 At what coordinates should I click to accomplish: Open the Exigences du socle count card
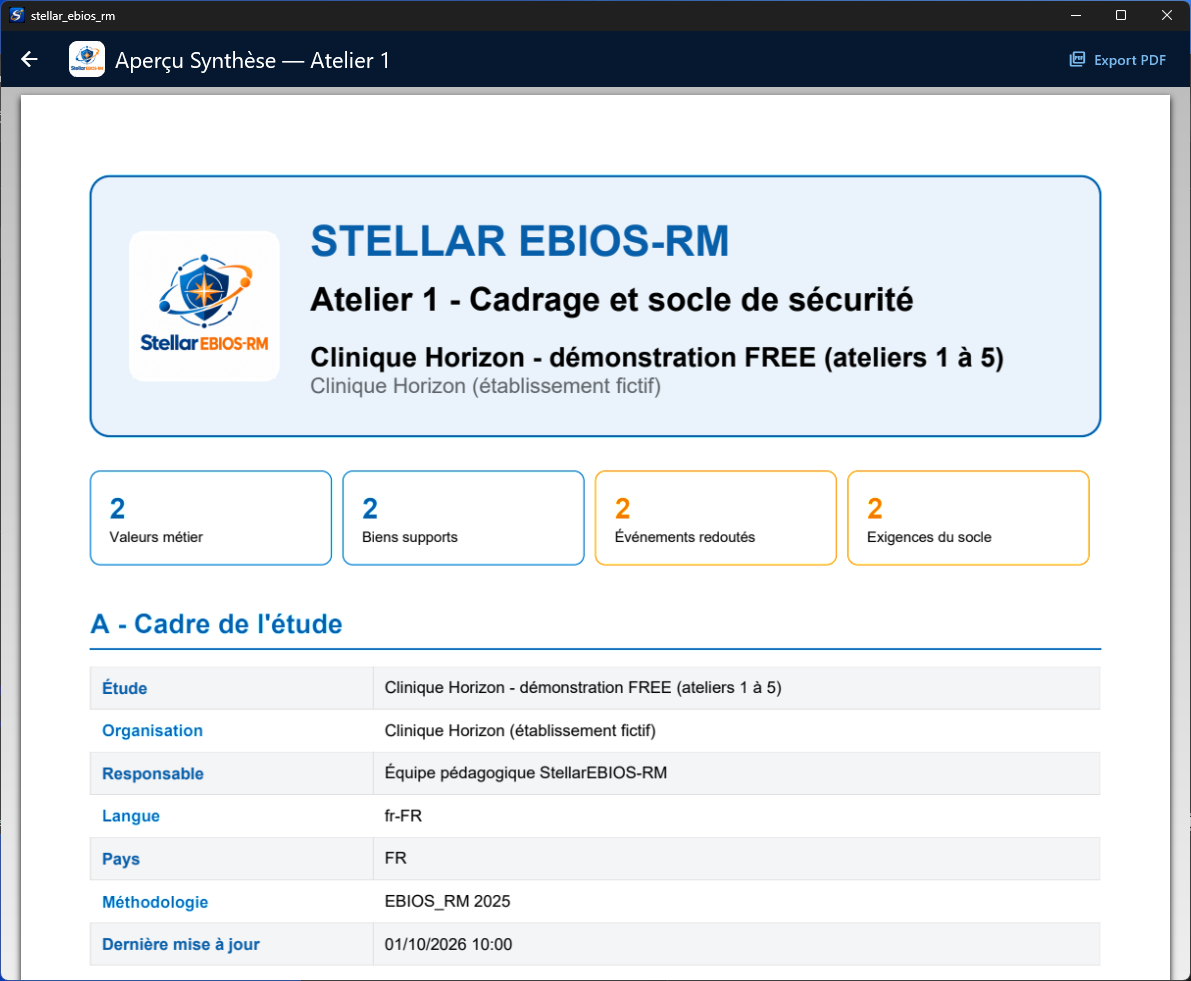(x=968, y=518)
